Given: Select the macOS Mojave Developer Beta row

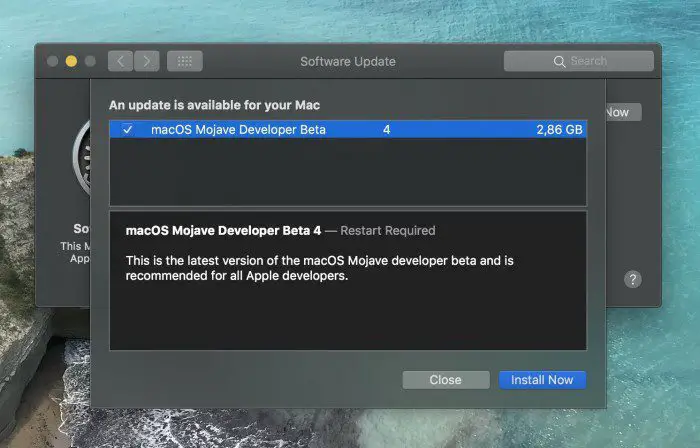Looking at the screenshot, I should (x=348, y=129).
